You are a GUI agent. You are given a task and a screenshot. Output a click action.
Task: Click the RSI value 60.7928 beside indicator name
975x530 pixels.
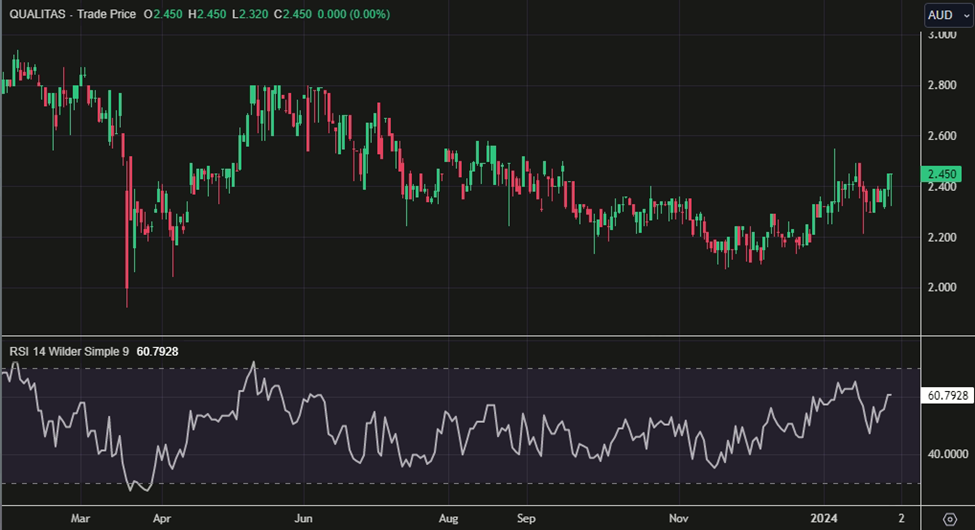tap(157, 351)
